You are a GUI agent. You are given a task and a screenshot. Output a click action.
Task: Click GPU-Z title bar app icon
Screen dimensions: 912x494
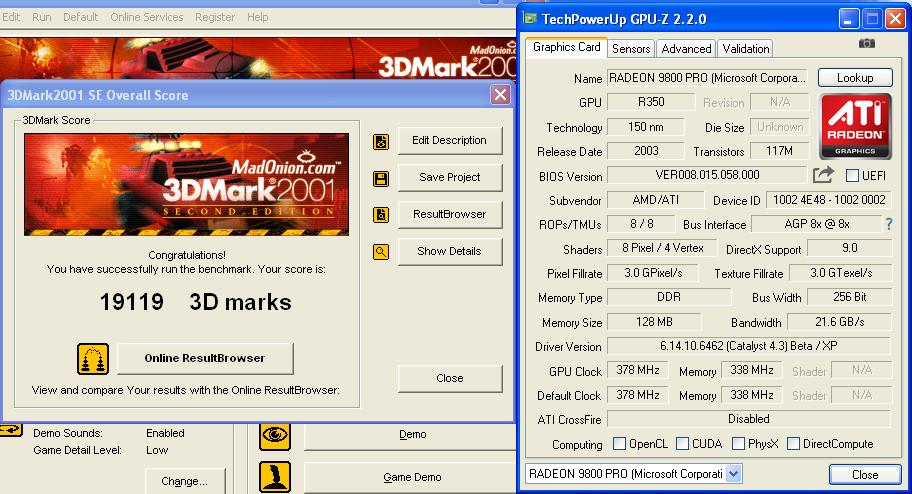point(530,19)
